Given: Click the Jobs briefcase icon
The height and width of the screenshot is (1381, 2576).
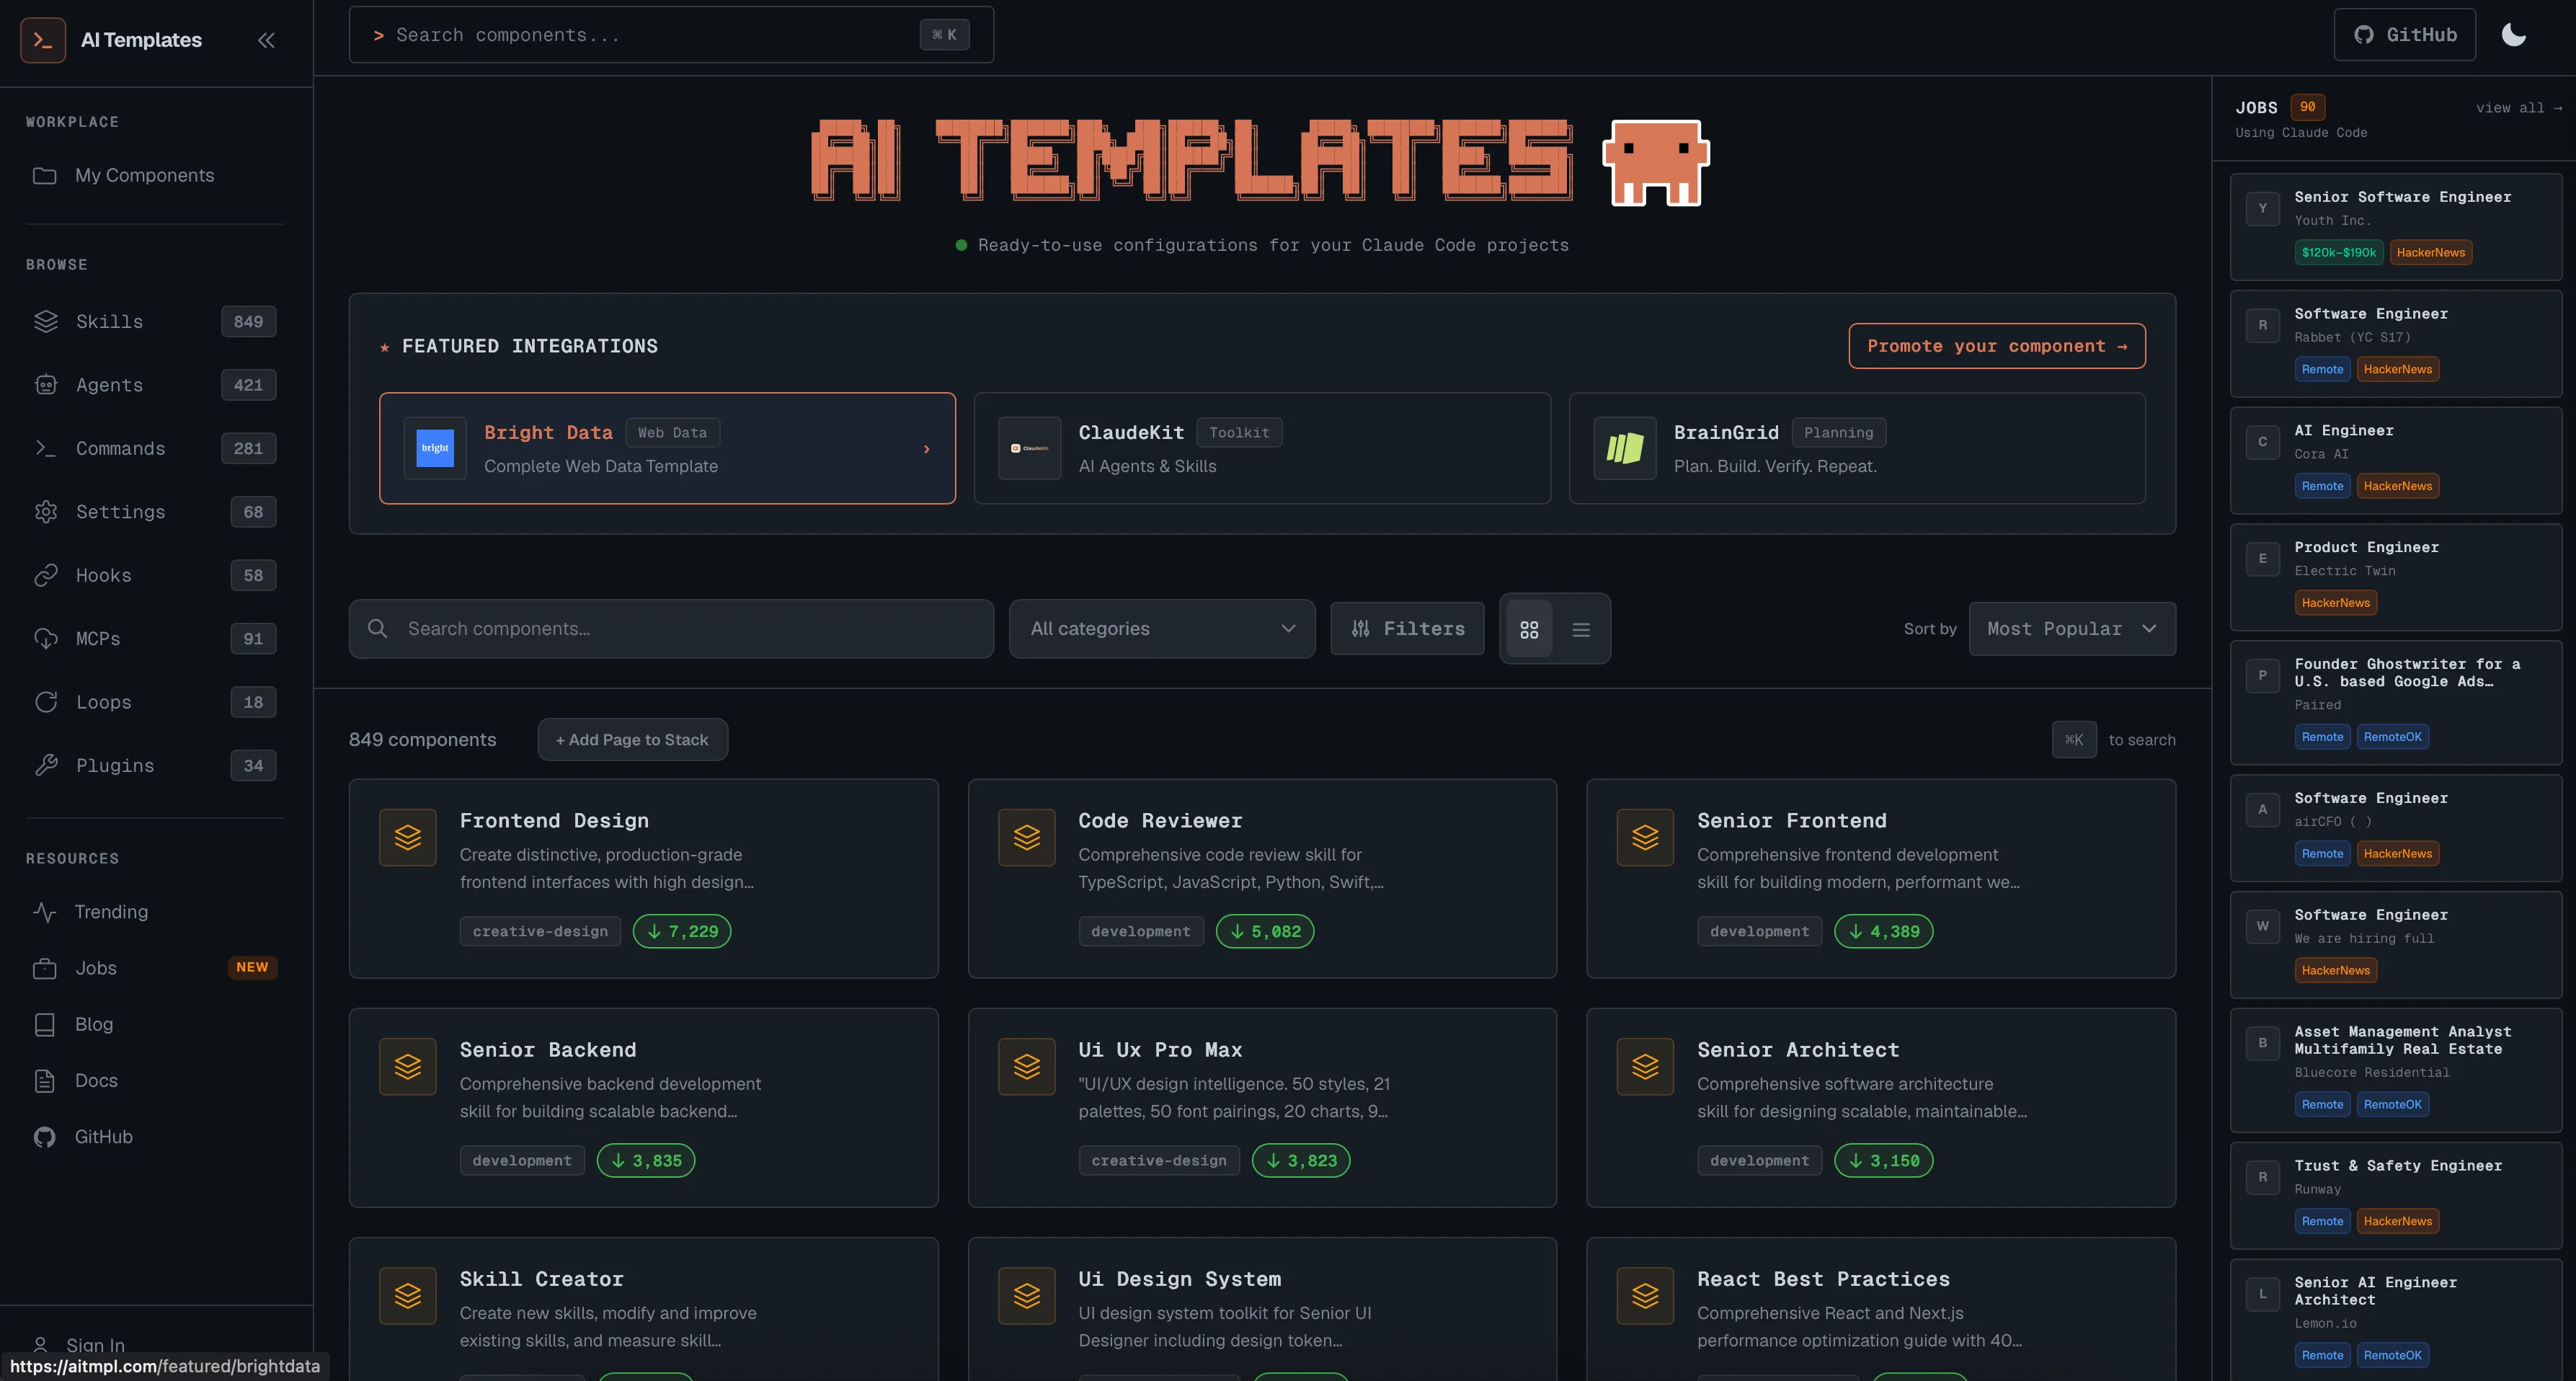Looking at the screenshot, I should click(x=45, y=968).
